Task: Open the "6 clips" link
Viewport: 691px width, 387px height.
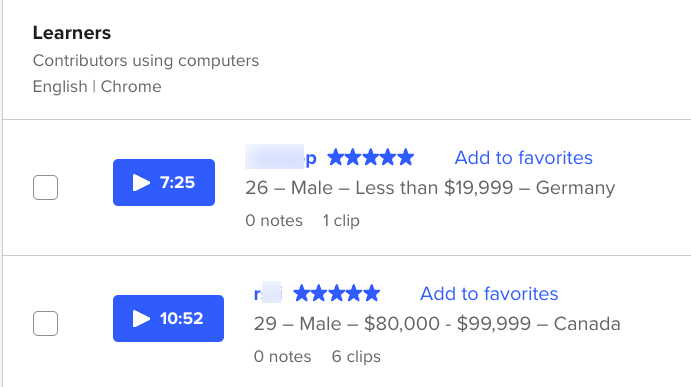Action: 356,356
